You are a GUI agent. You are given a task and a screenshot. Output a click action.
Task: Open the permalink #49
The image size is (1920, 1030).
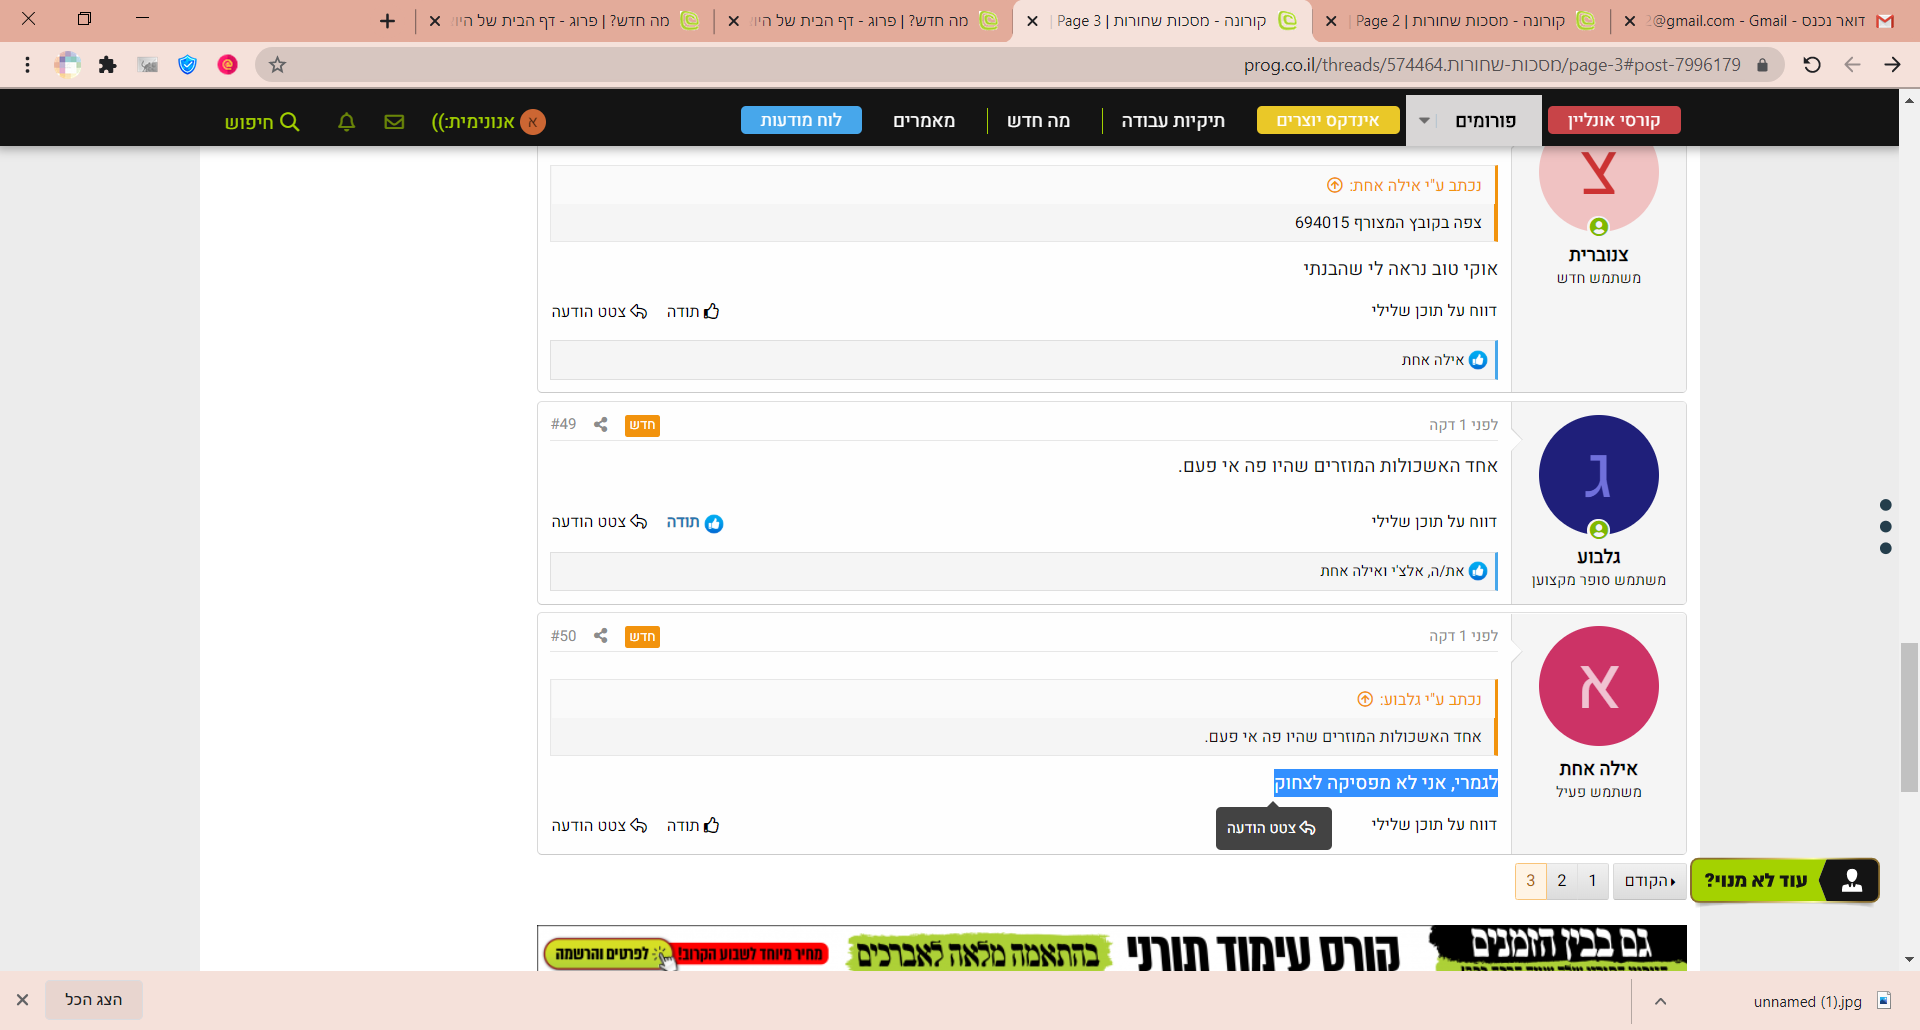coord(564,424)
